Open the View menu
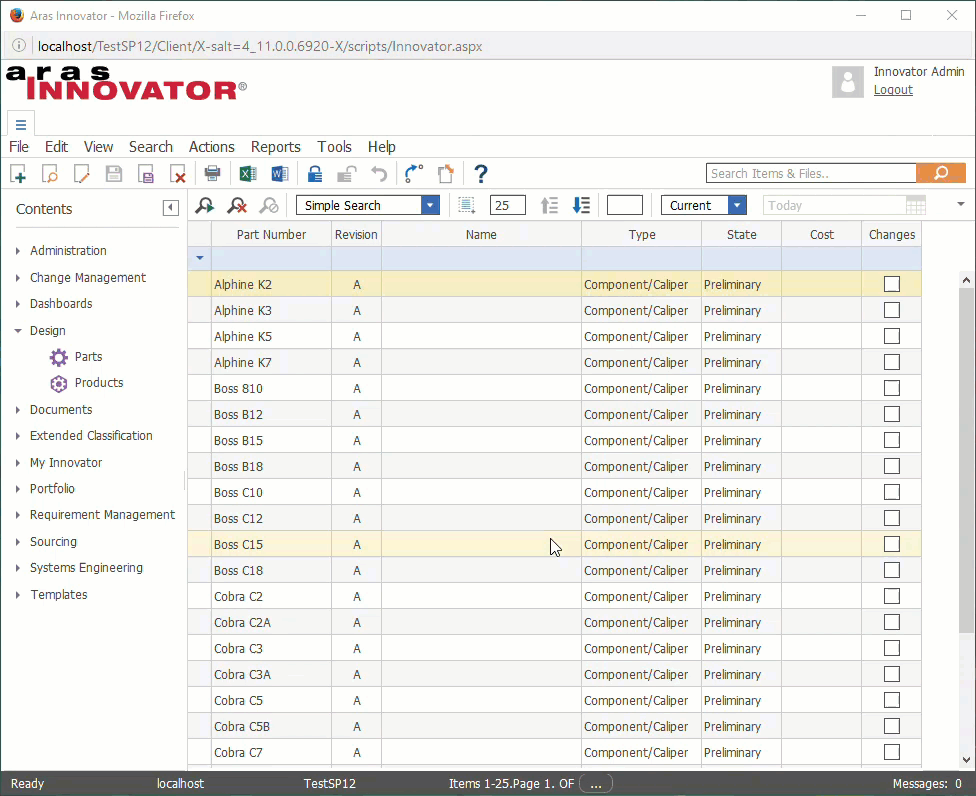Image resolution: width=976 pixels, height=796 pixels. (x=98, y=147)
